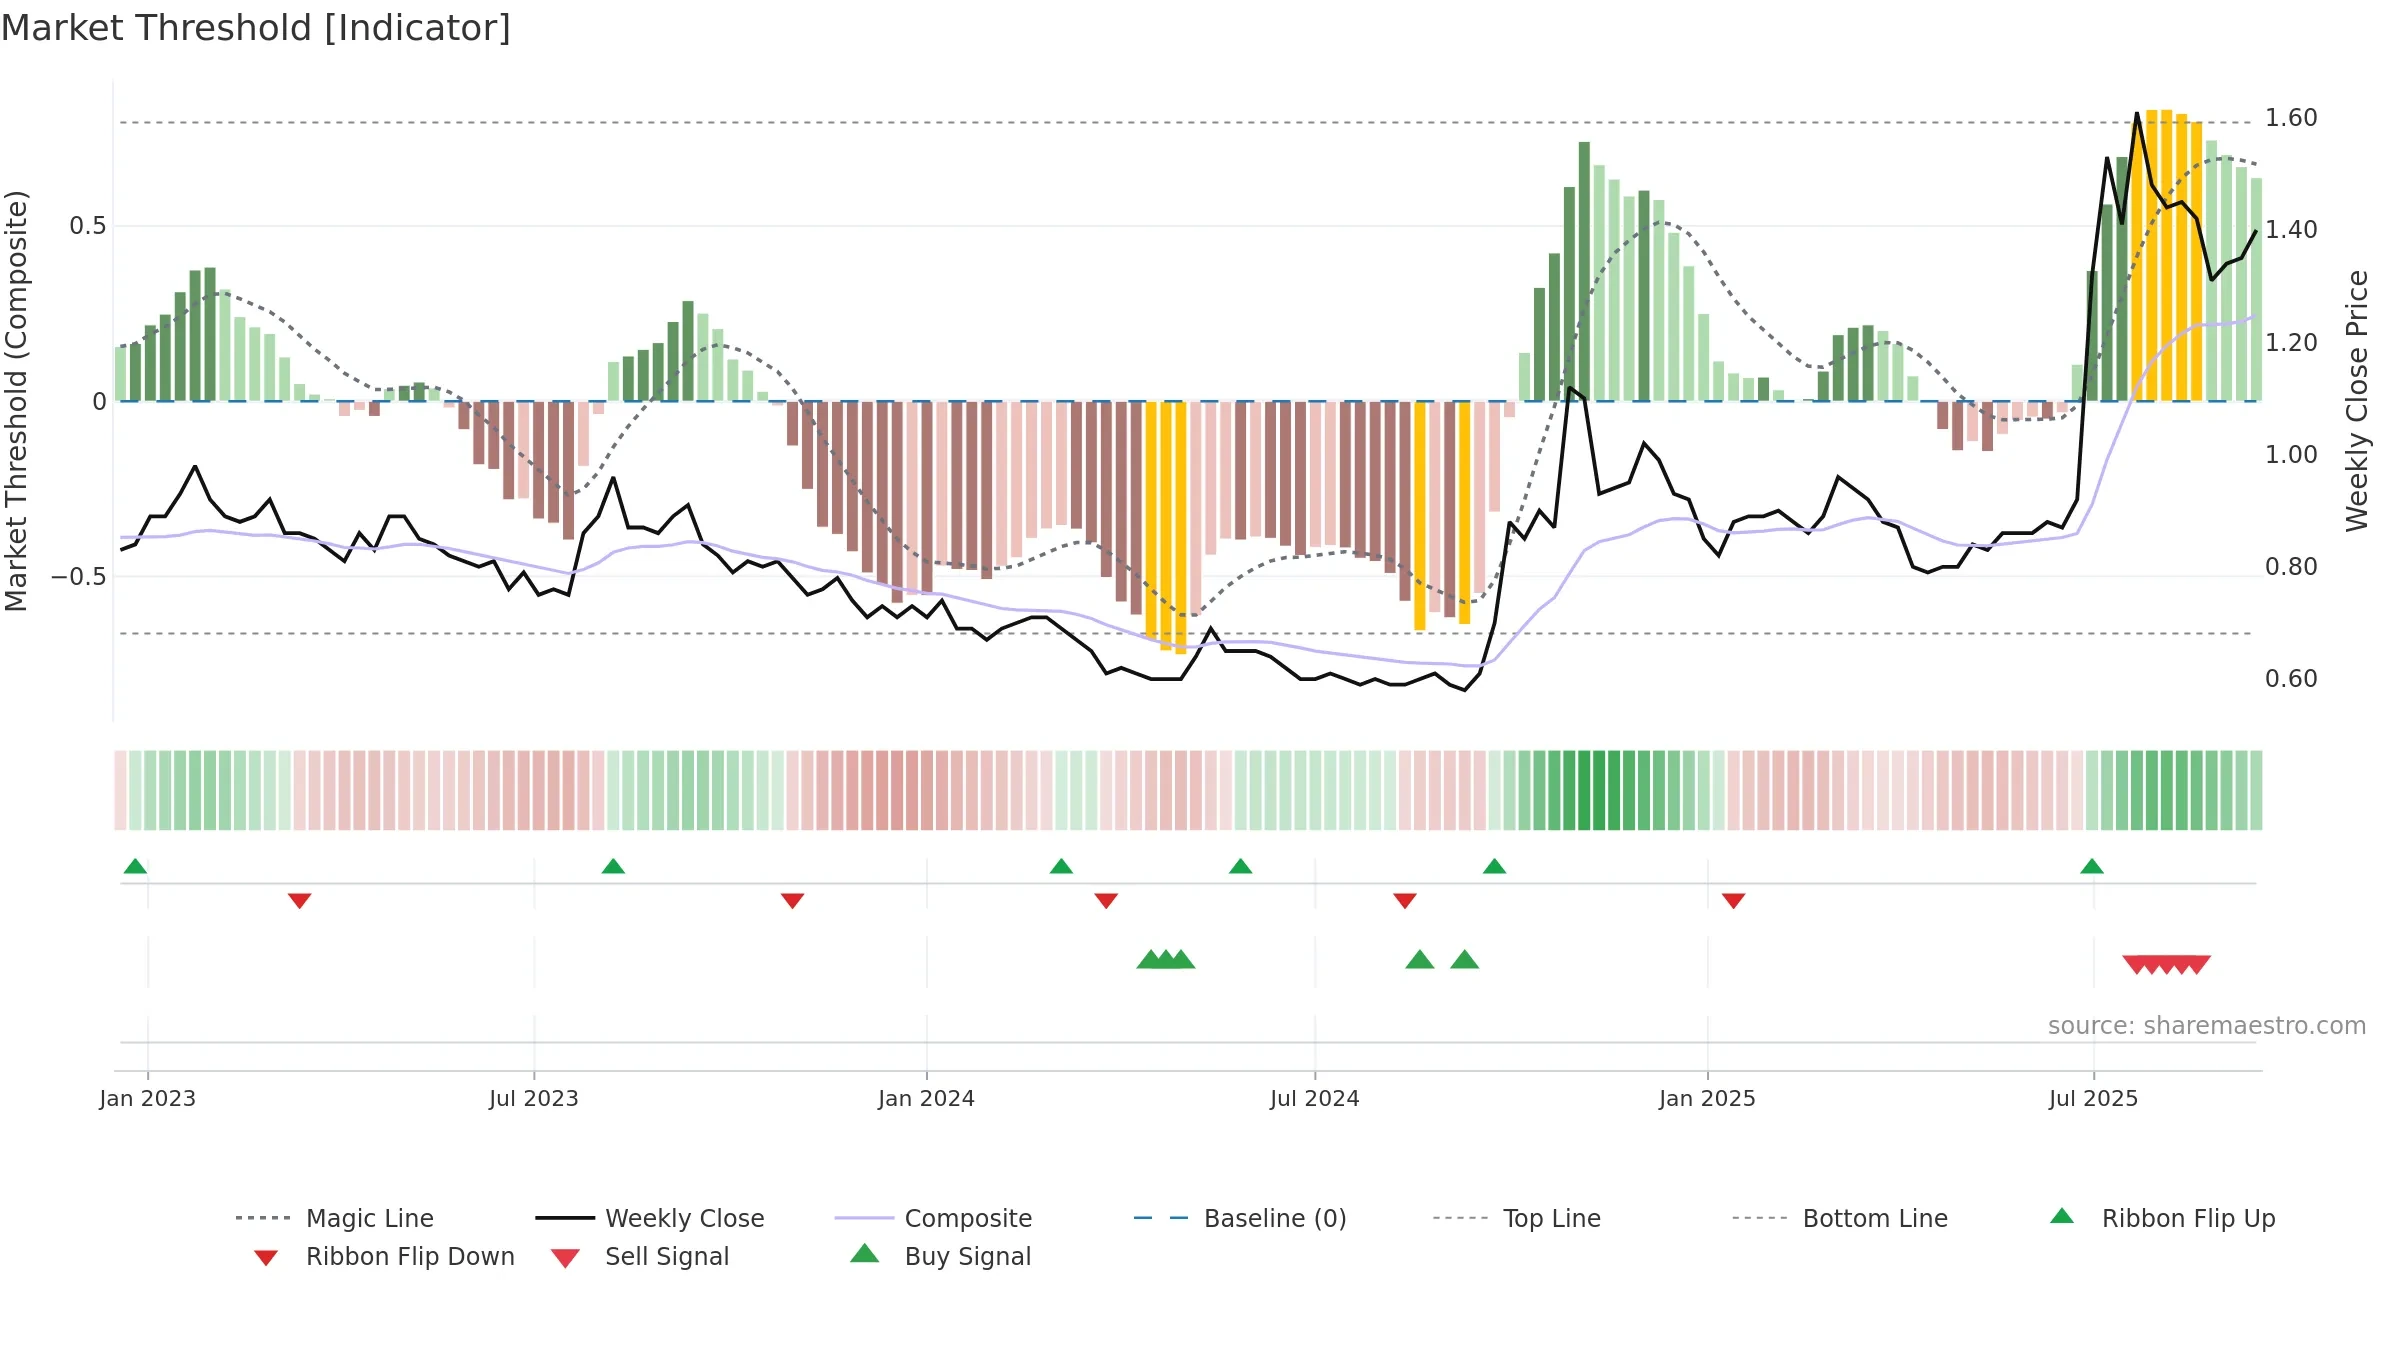This screenshot has height=1350, width=2400.
Task: Click the 'Jul 2023' x-axis label
Action: tap(534, 1098)
